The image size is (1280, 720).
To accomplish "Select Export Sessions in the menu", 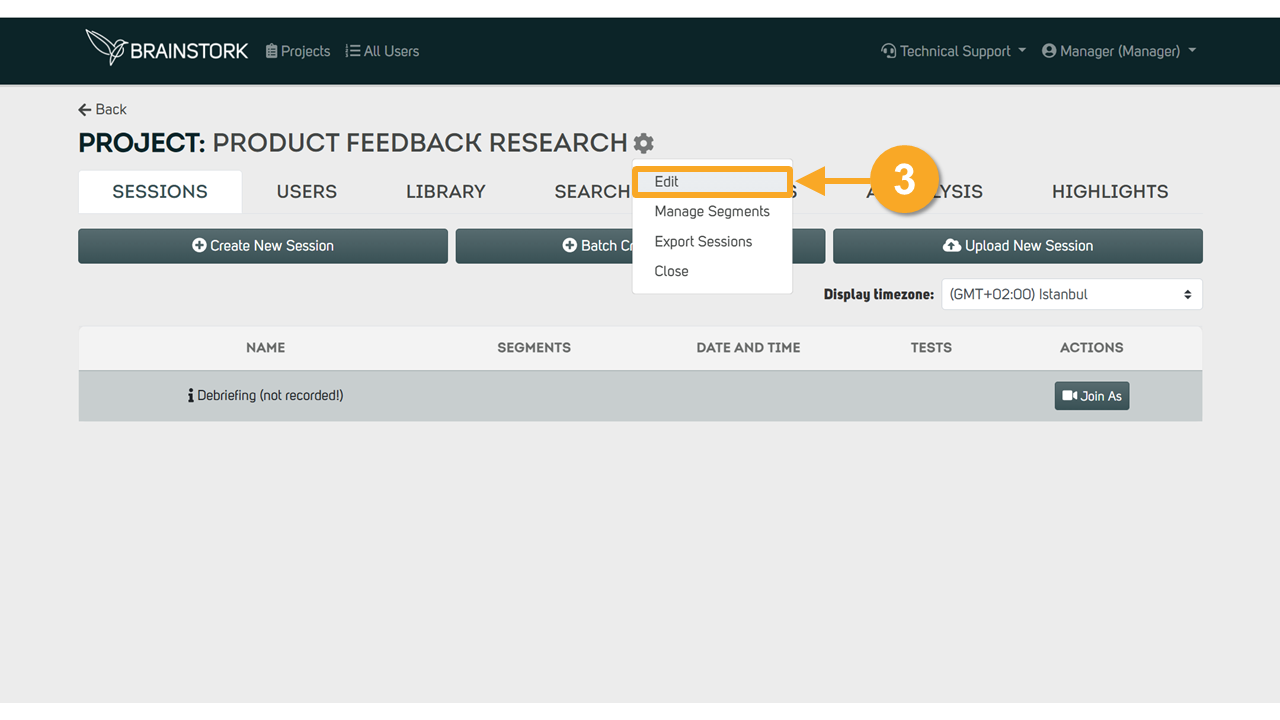I will point(703,242).
